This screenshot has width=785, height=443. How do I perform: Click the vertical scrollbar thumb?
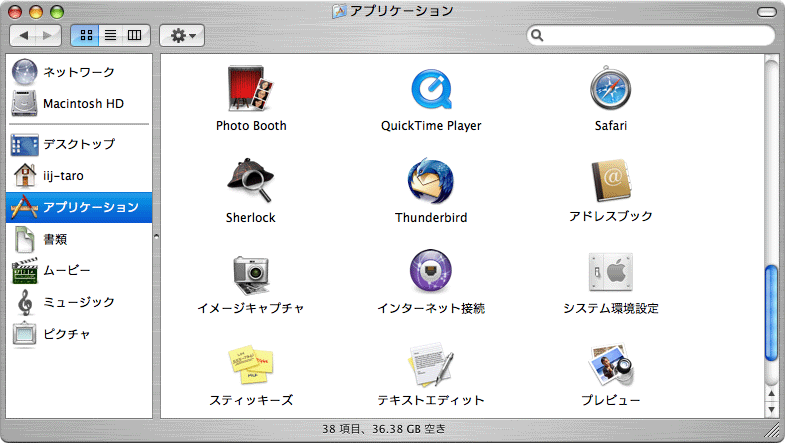coord(771,313)
